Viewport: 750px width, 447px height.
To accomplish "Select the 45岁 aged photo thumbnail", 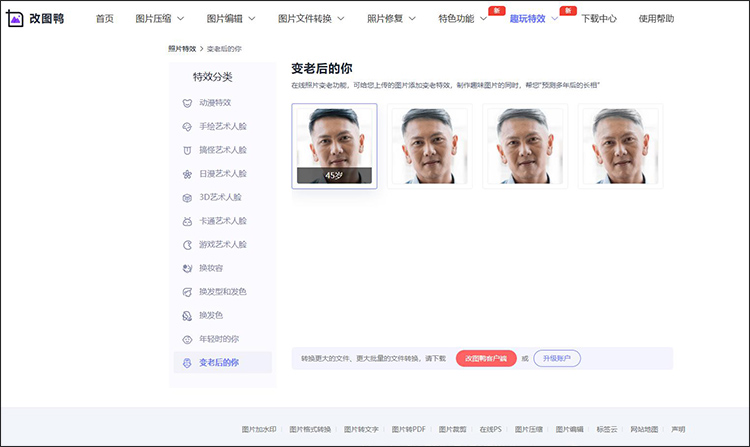I will click(x=334, y=146).
